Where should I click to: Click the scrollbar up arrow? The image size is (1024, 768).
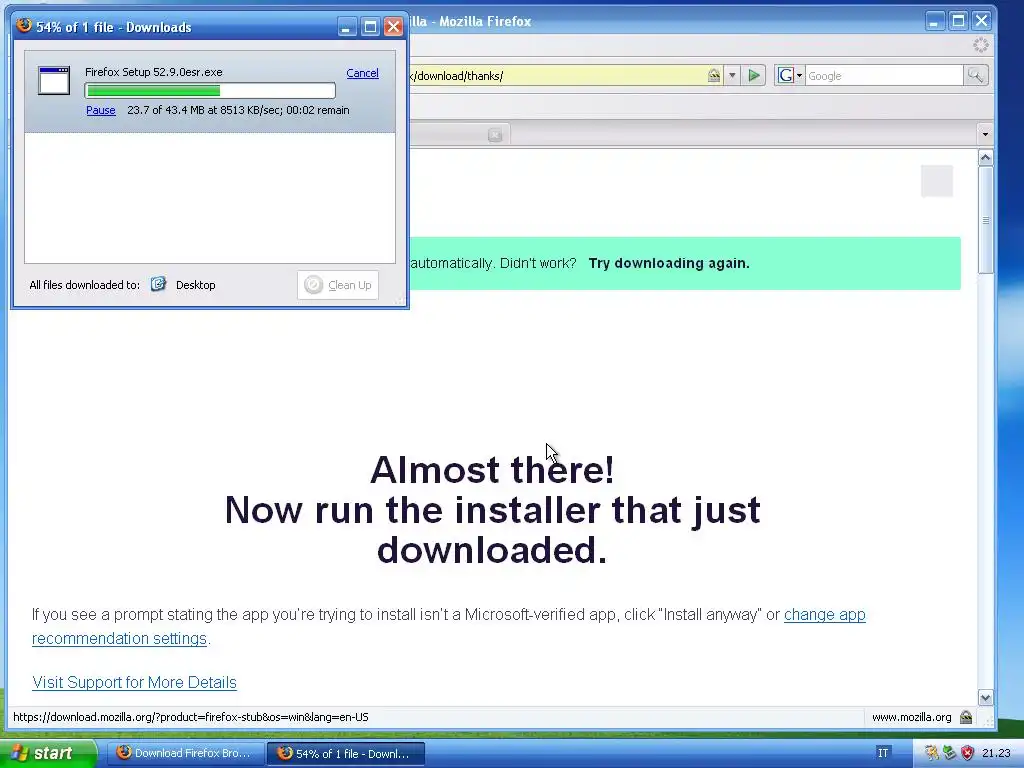click(x=985, y=157)
